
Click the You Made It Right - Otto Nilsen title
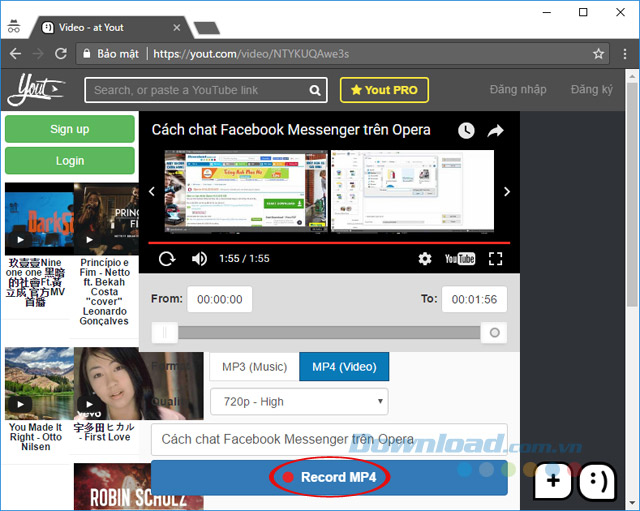[36, 437]
